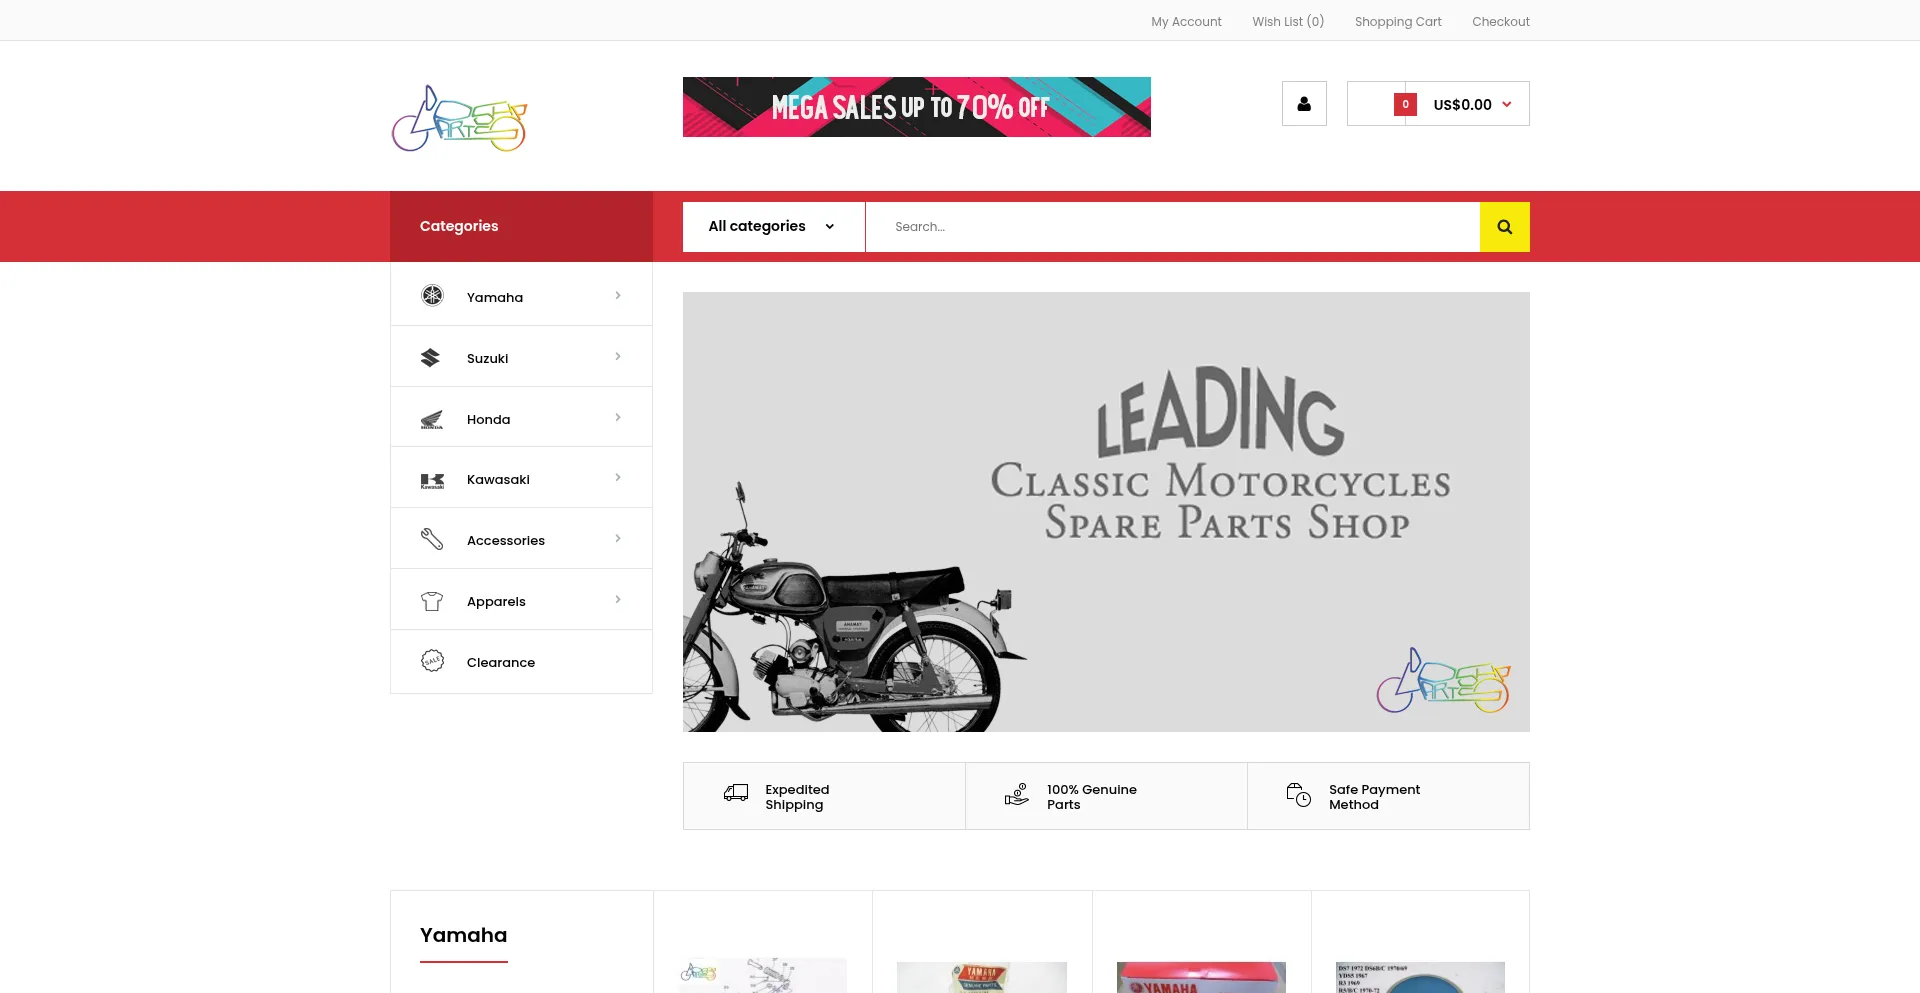Click the Search input field

[x=1172, y=227]
